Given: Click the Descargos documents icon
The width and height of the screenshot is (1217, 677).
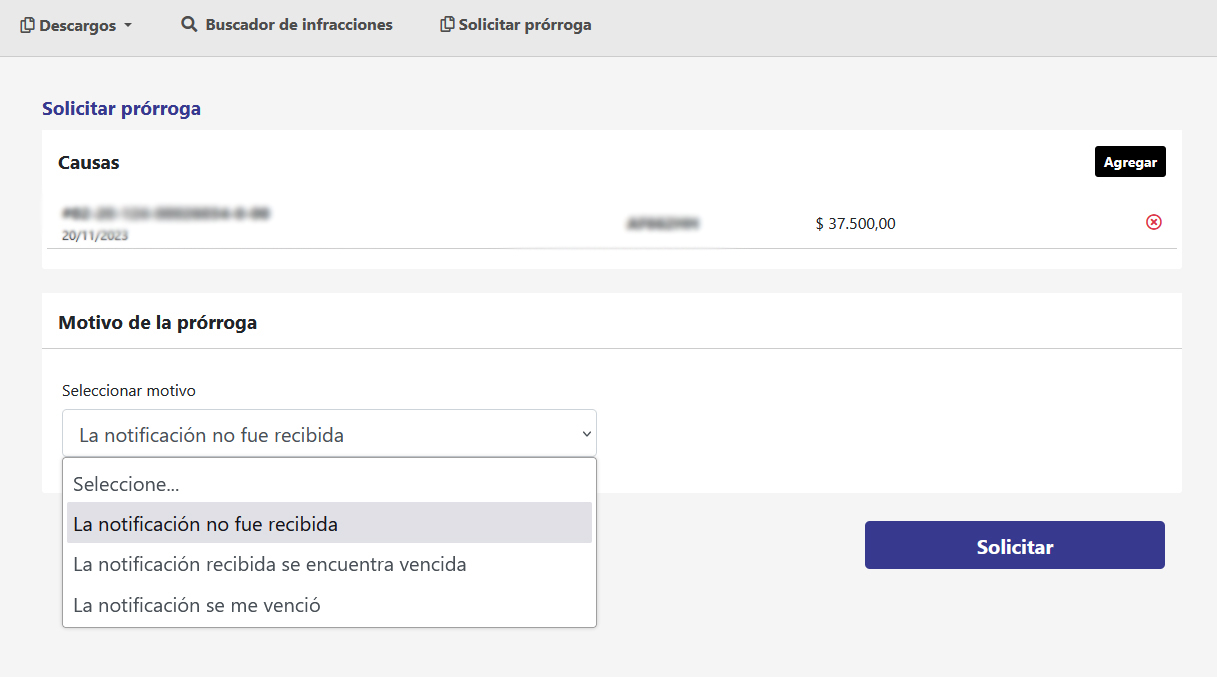Looking at the screenshot, I should pos(28,25).
